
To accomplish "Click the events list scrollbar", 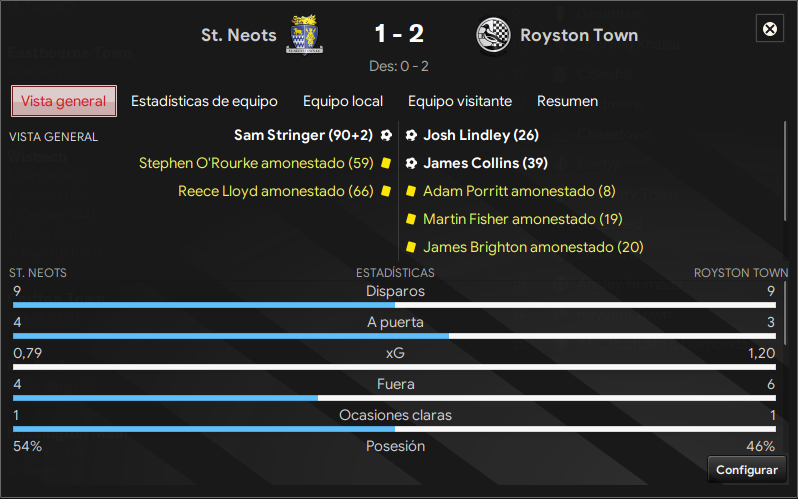I will (785, 171).
